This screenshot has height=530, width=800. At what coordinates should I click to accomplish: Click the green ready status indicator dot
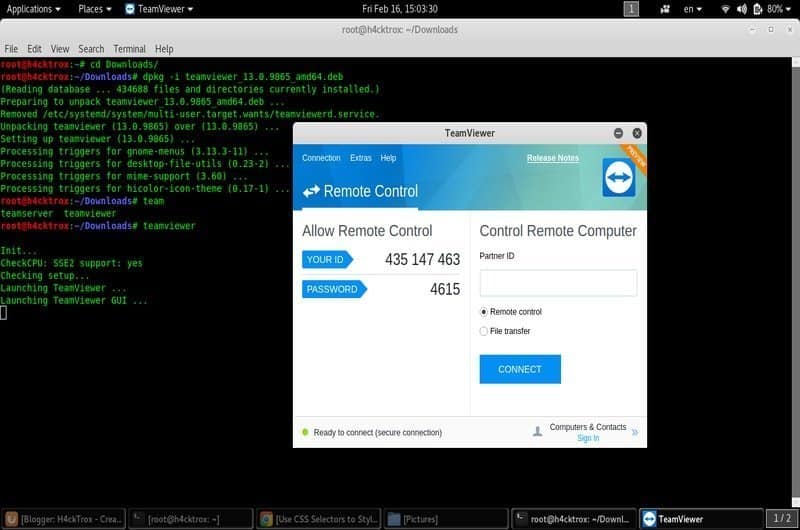[305, 432]
